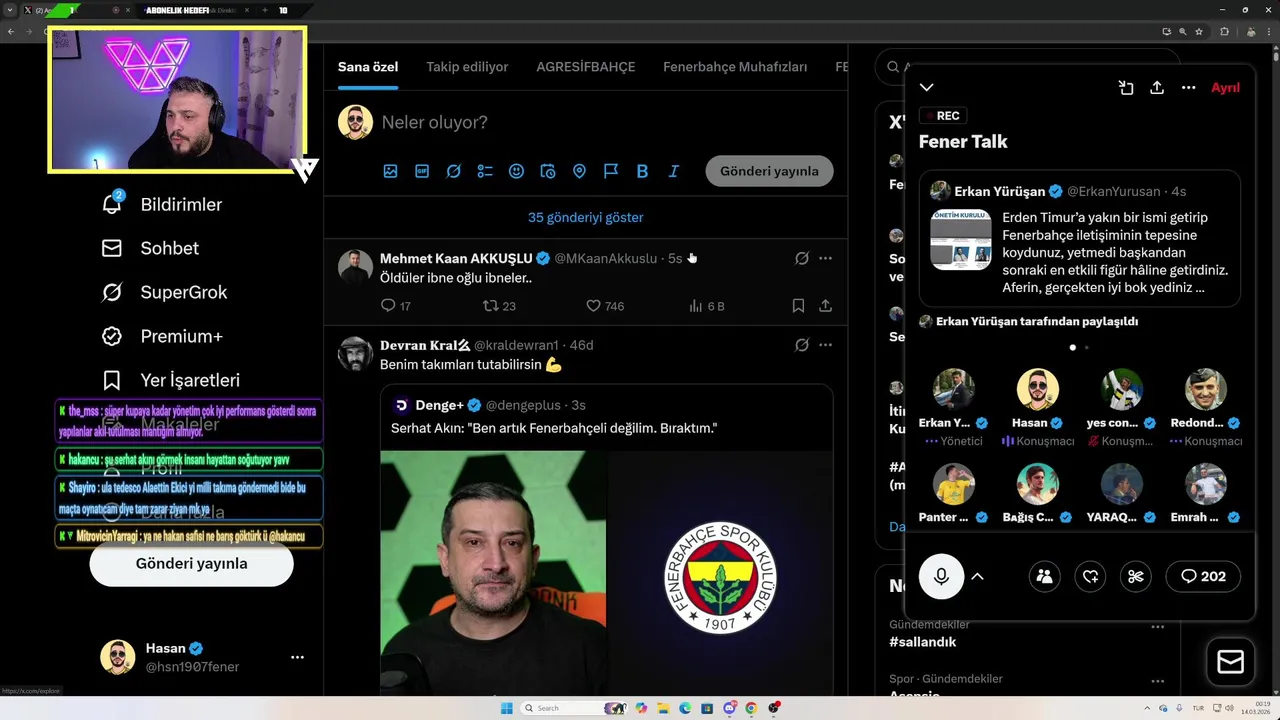Viewport: 1280px width, 720px height.
Task: Share Mehmet Kaan AKKUŞLU's post
Action: (826, 306)
